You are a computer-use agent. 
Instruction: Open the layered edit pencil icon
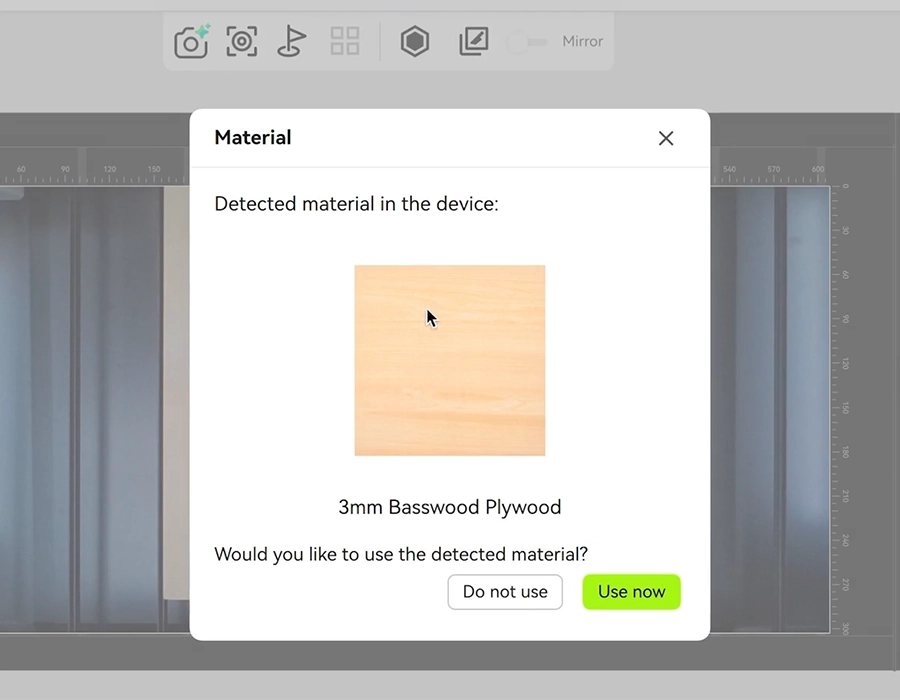click(474, 41)
